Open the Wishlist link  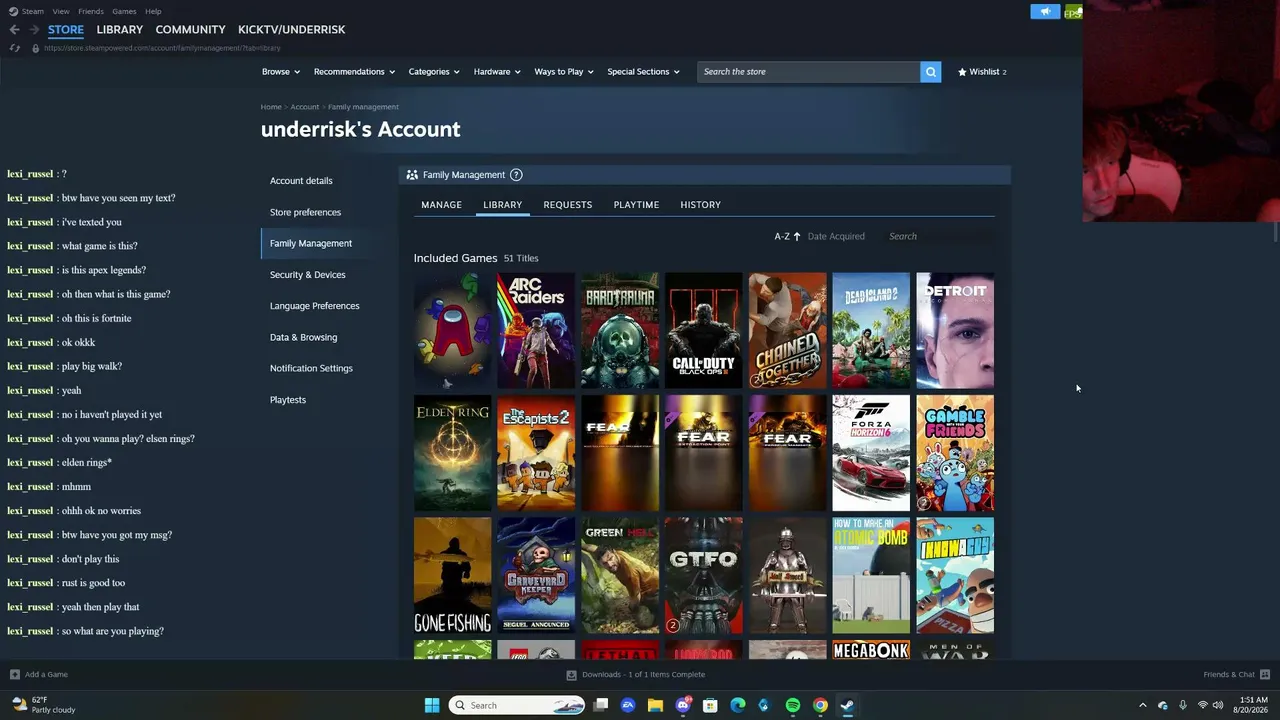click(x=982, y=72)
